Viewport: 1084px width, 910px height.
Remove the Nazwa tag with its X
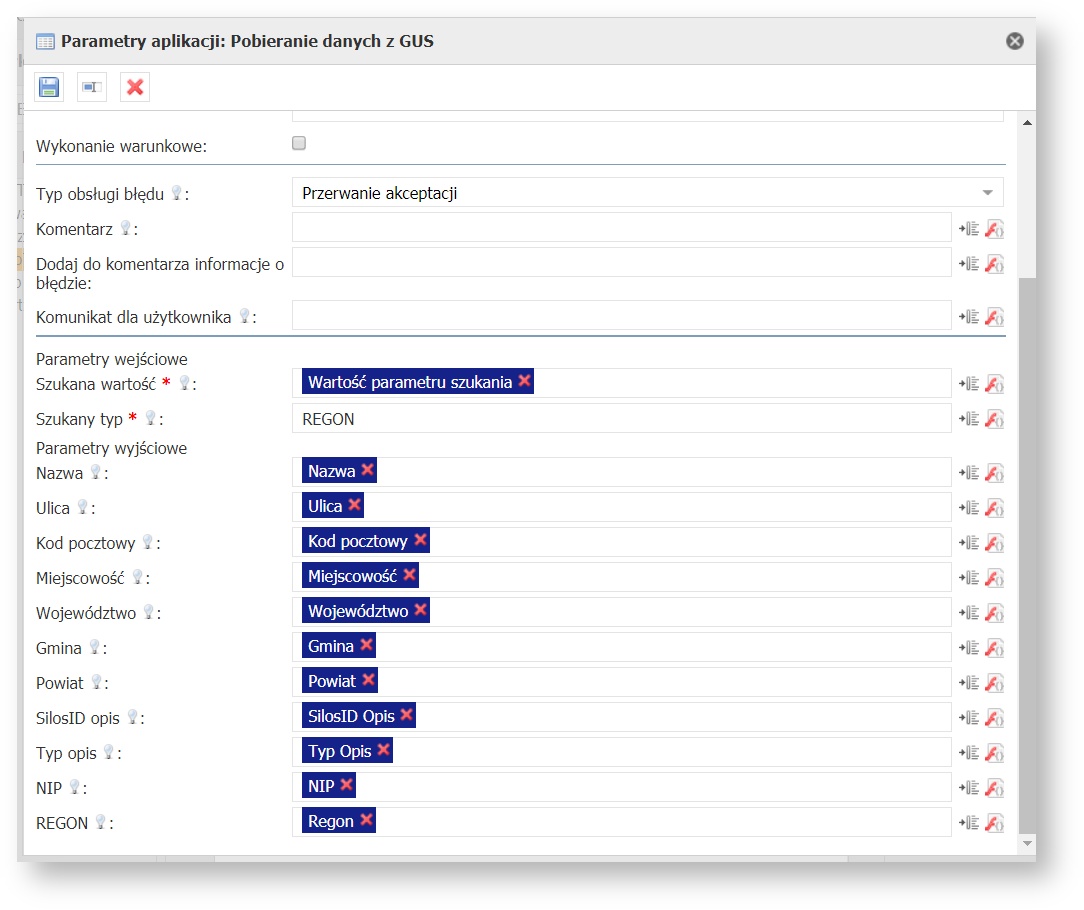coord(367,471)
